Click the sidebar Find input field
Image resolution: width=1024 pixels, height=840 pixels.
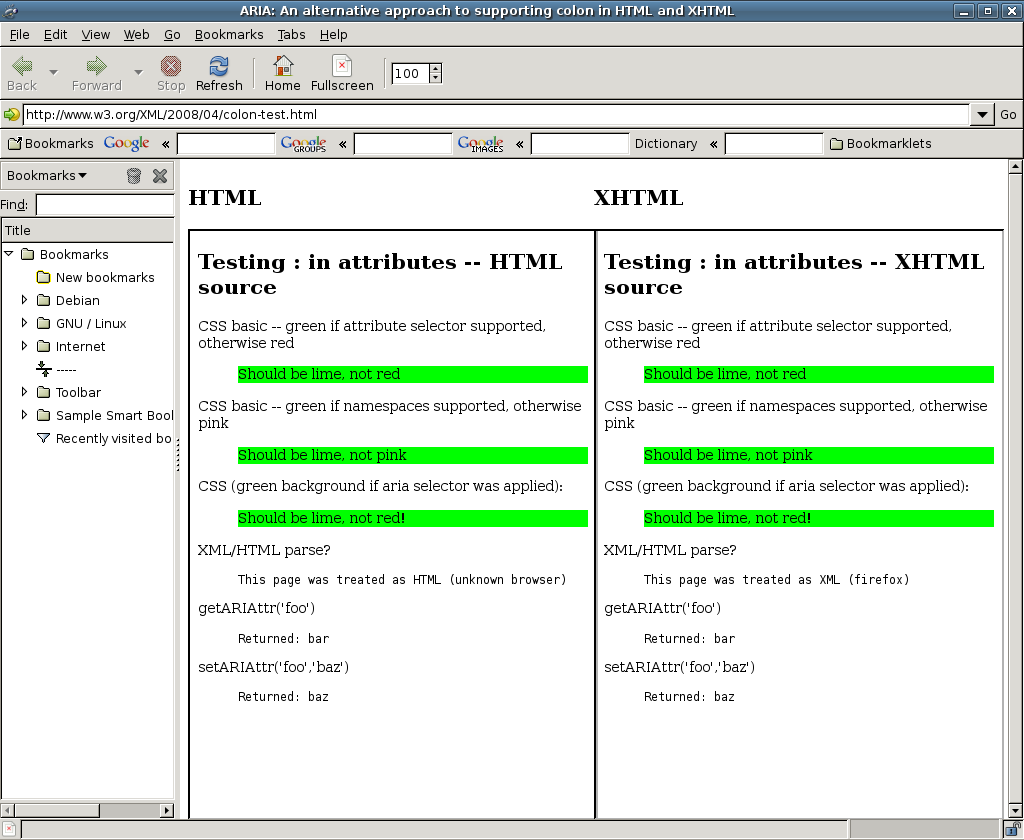(104, 205)
